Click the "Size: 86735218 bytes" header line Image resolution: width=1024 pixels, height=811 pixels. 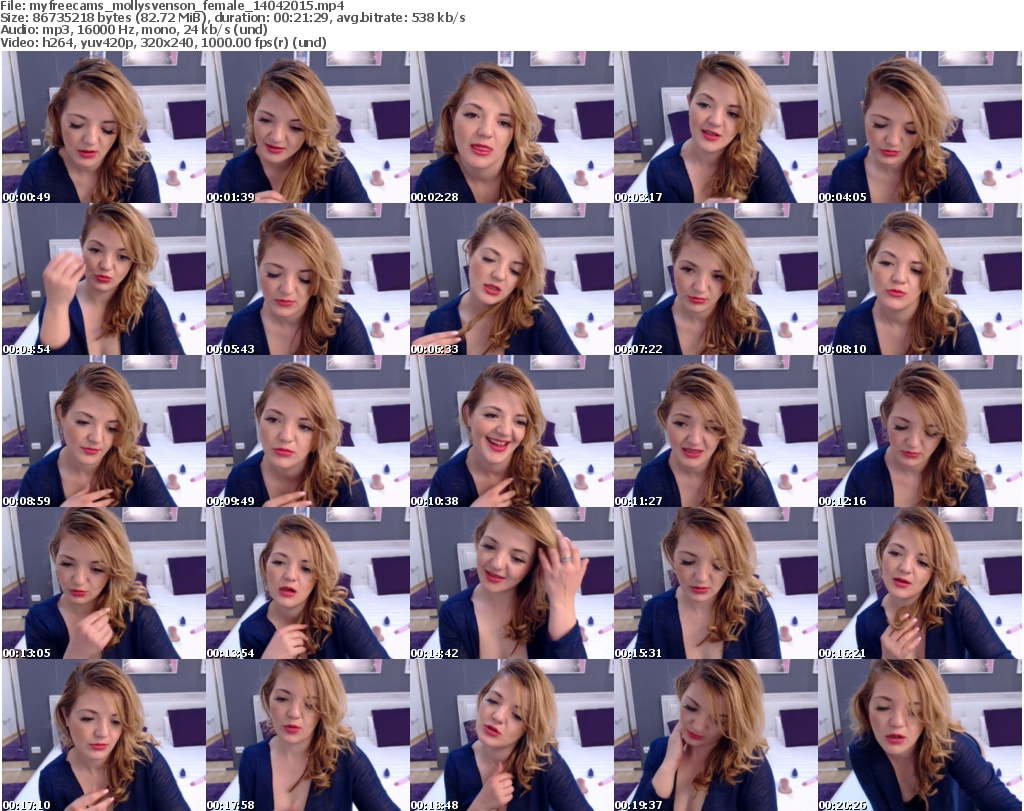pyautogui.click(x=232, y=18)
